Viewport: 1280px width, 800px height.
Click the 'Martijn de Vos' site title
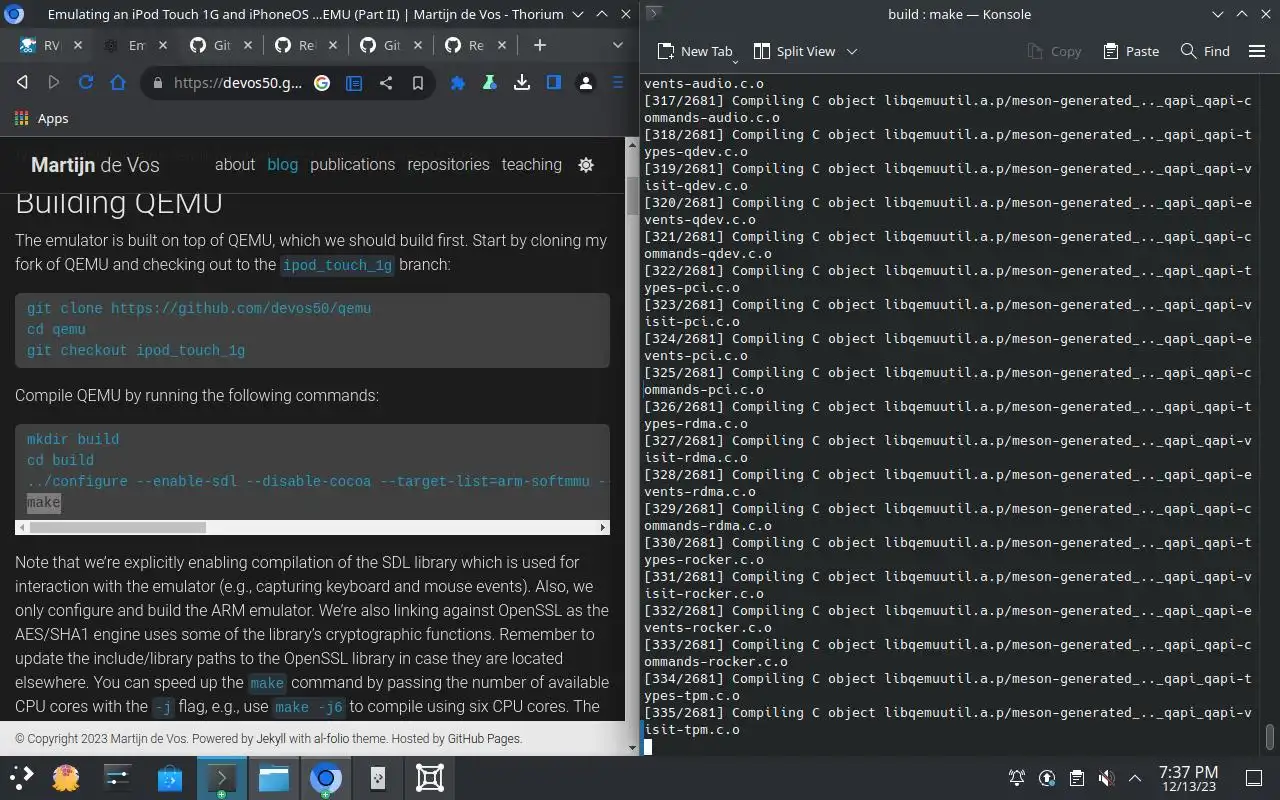(95, 165)
